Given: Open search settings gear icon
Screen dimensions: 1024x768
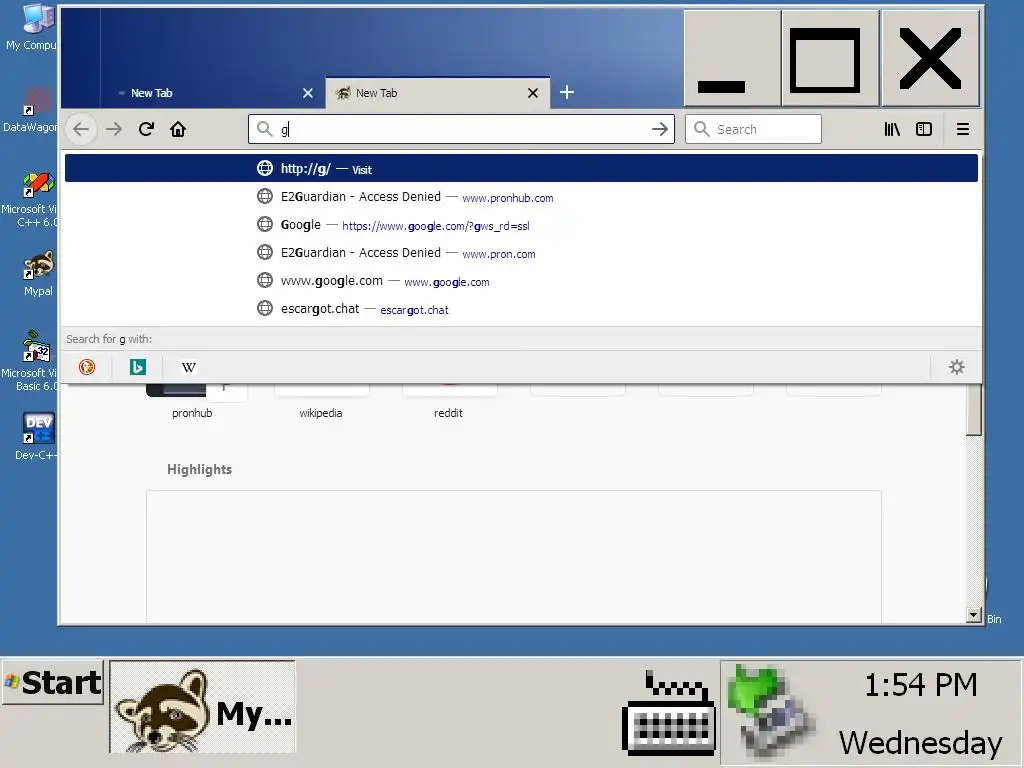Looking at the screenshot, I should click(957, 367).
